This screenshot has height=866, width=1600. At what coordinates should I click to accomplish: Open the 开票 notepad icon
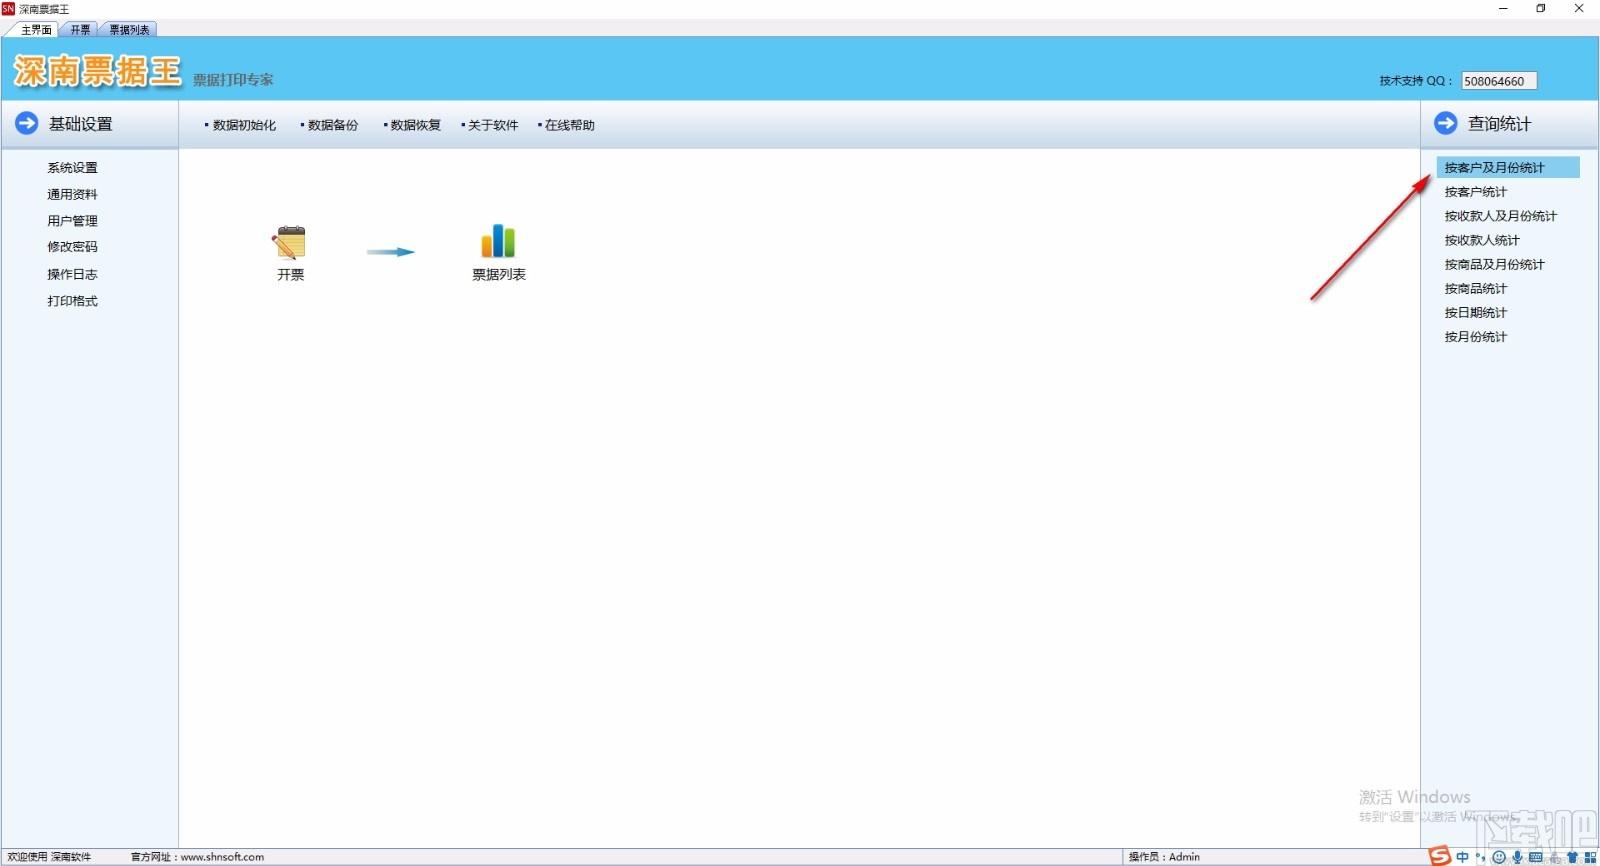[290, 243]
